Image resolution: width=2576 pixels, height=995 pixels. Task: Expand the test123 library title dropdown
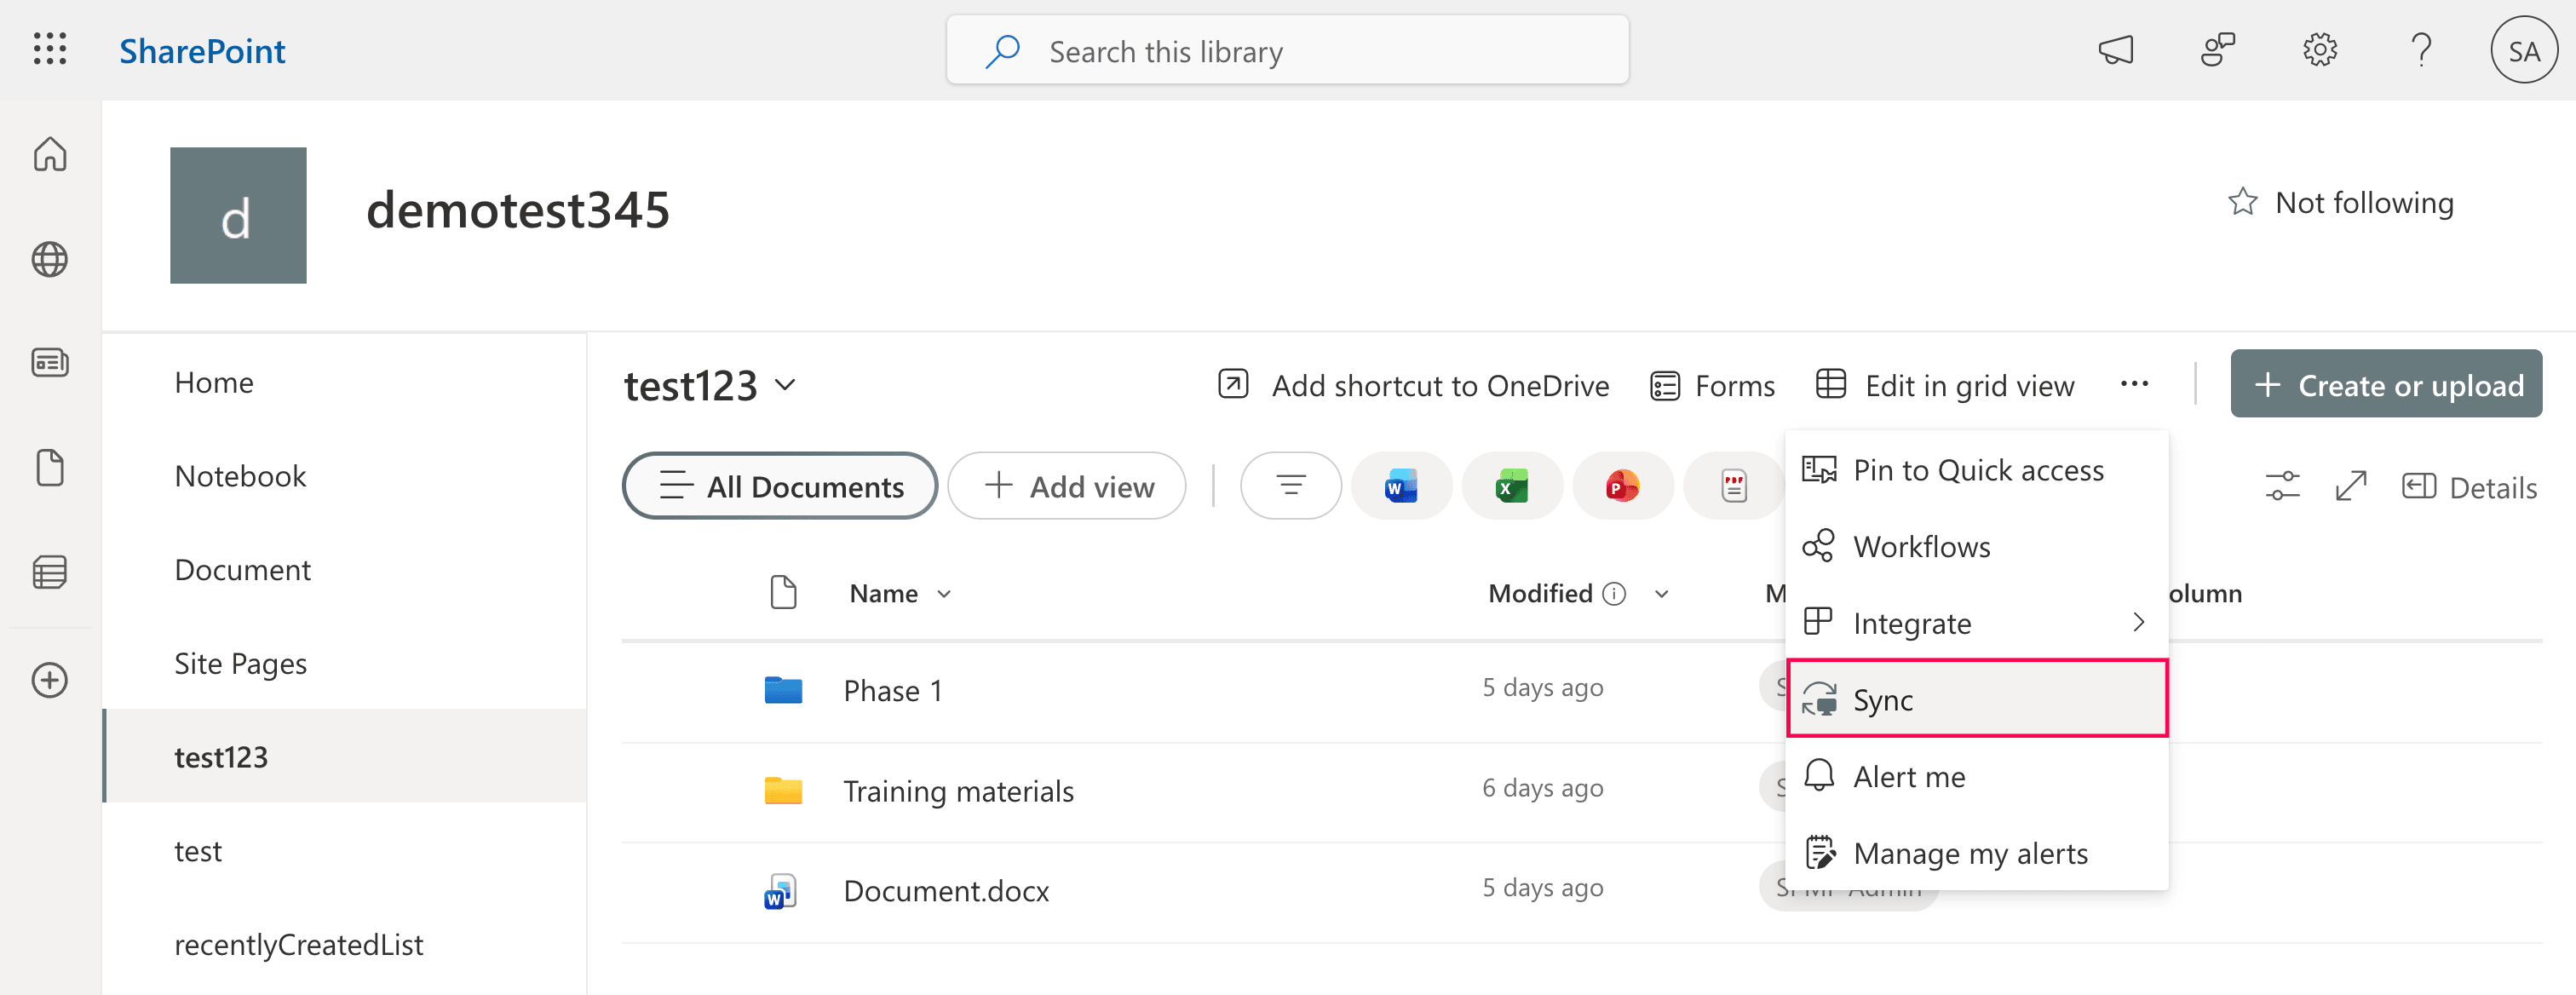(x=786, y=386)
